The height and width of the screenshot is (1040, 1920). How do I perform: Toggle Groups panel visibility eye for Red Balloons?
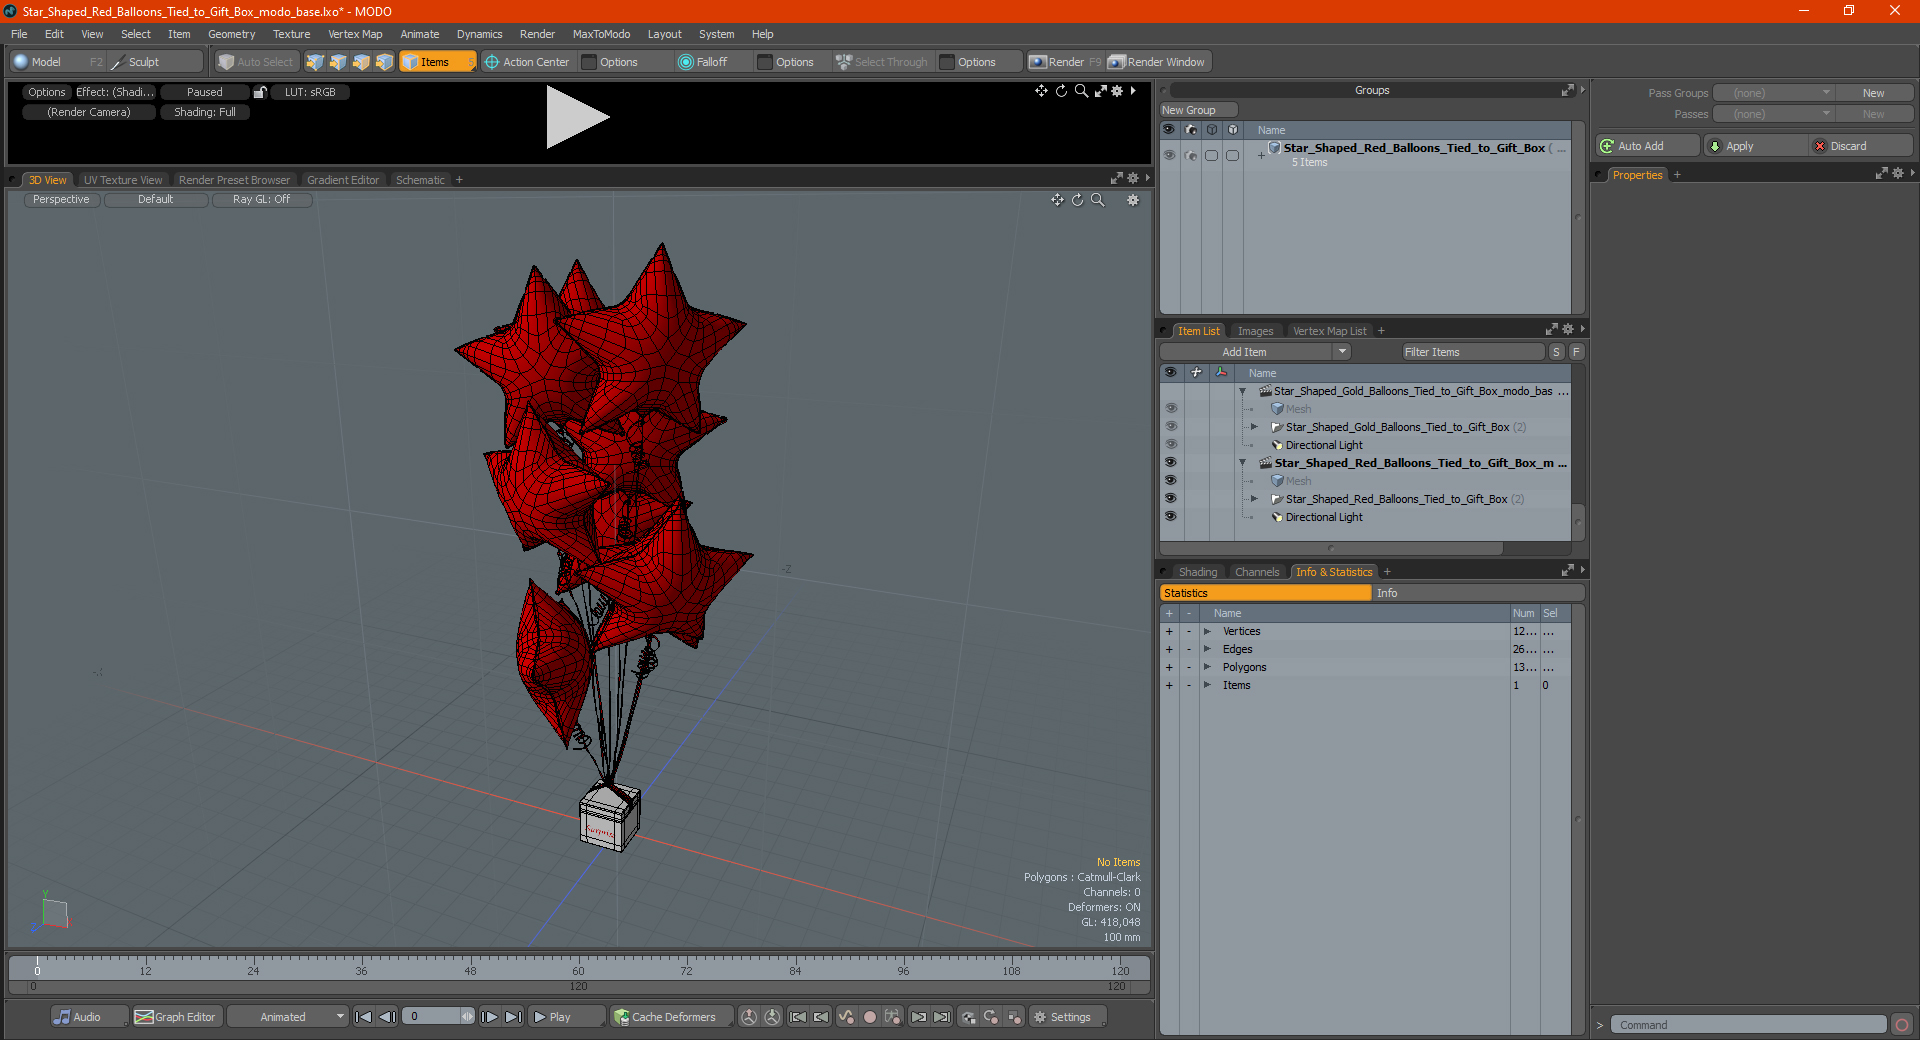1169,155
